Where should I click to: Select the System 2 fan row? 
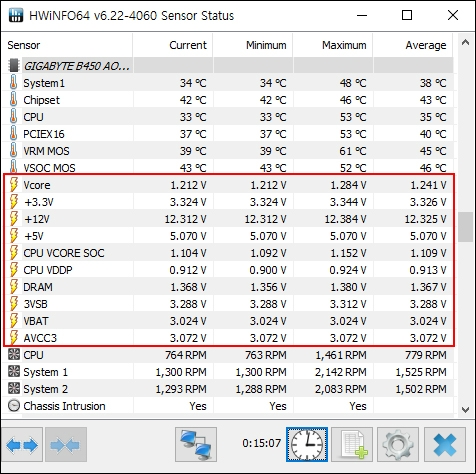tap(228, 389)
